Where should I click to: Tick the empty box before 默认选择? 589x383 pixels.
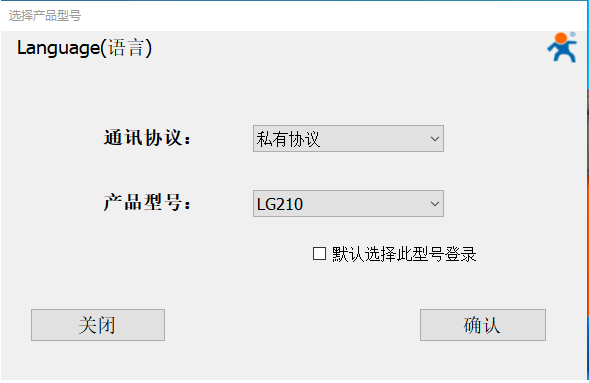(x=319, y=253)
